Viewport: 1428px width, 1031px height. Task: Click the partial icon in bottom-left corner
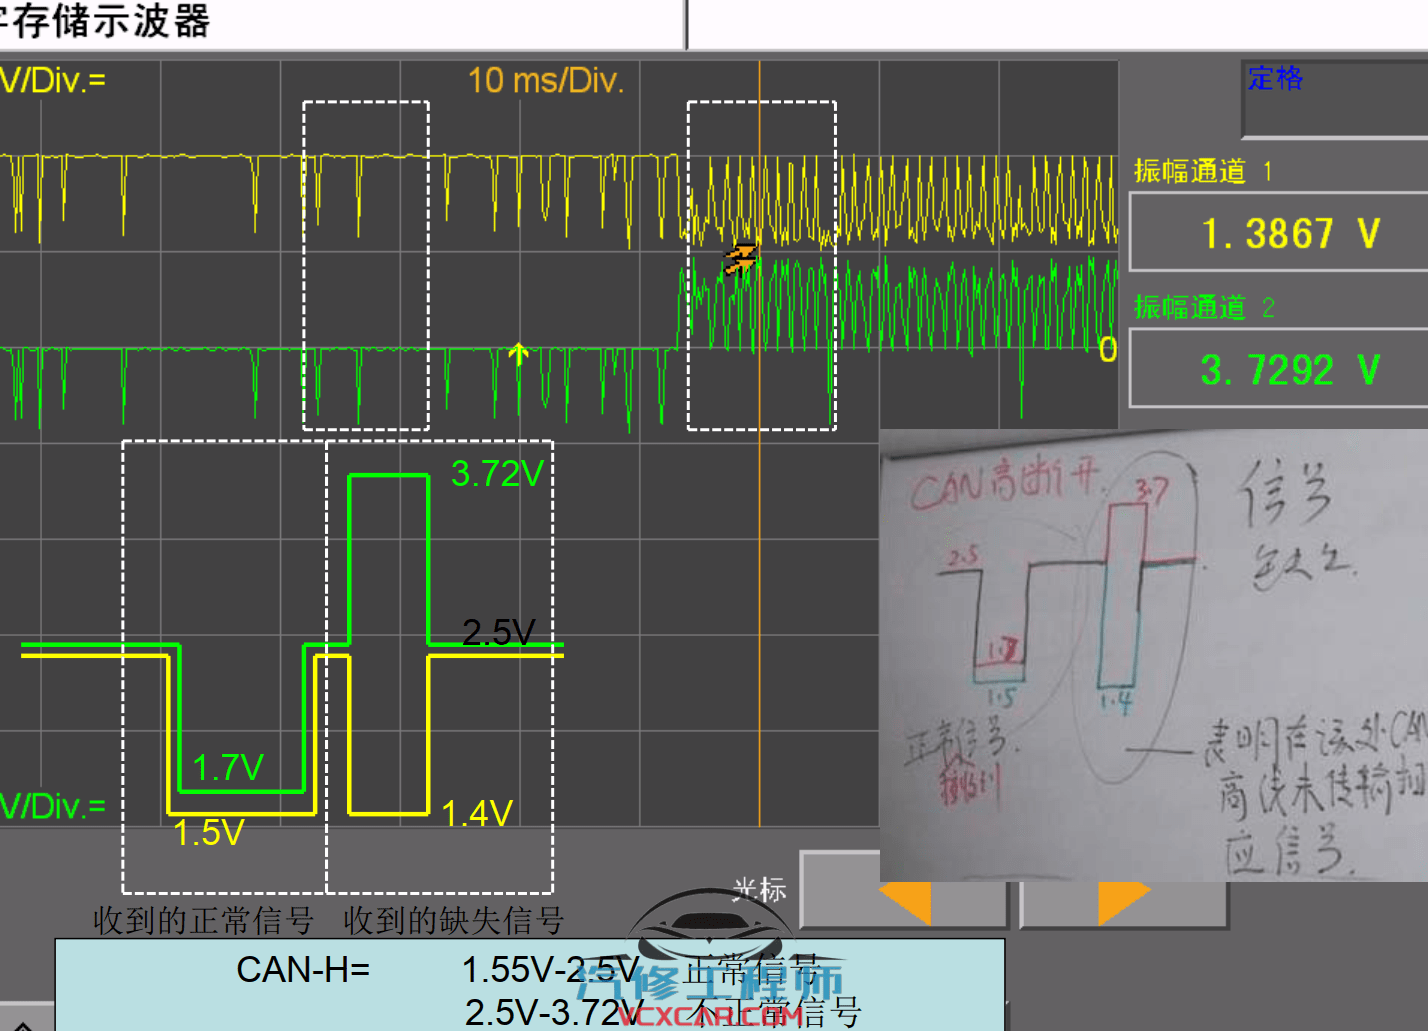[22, 1022]
